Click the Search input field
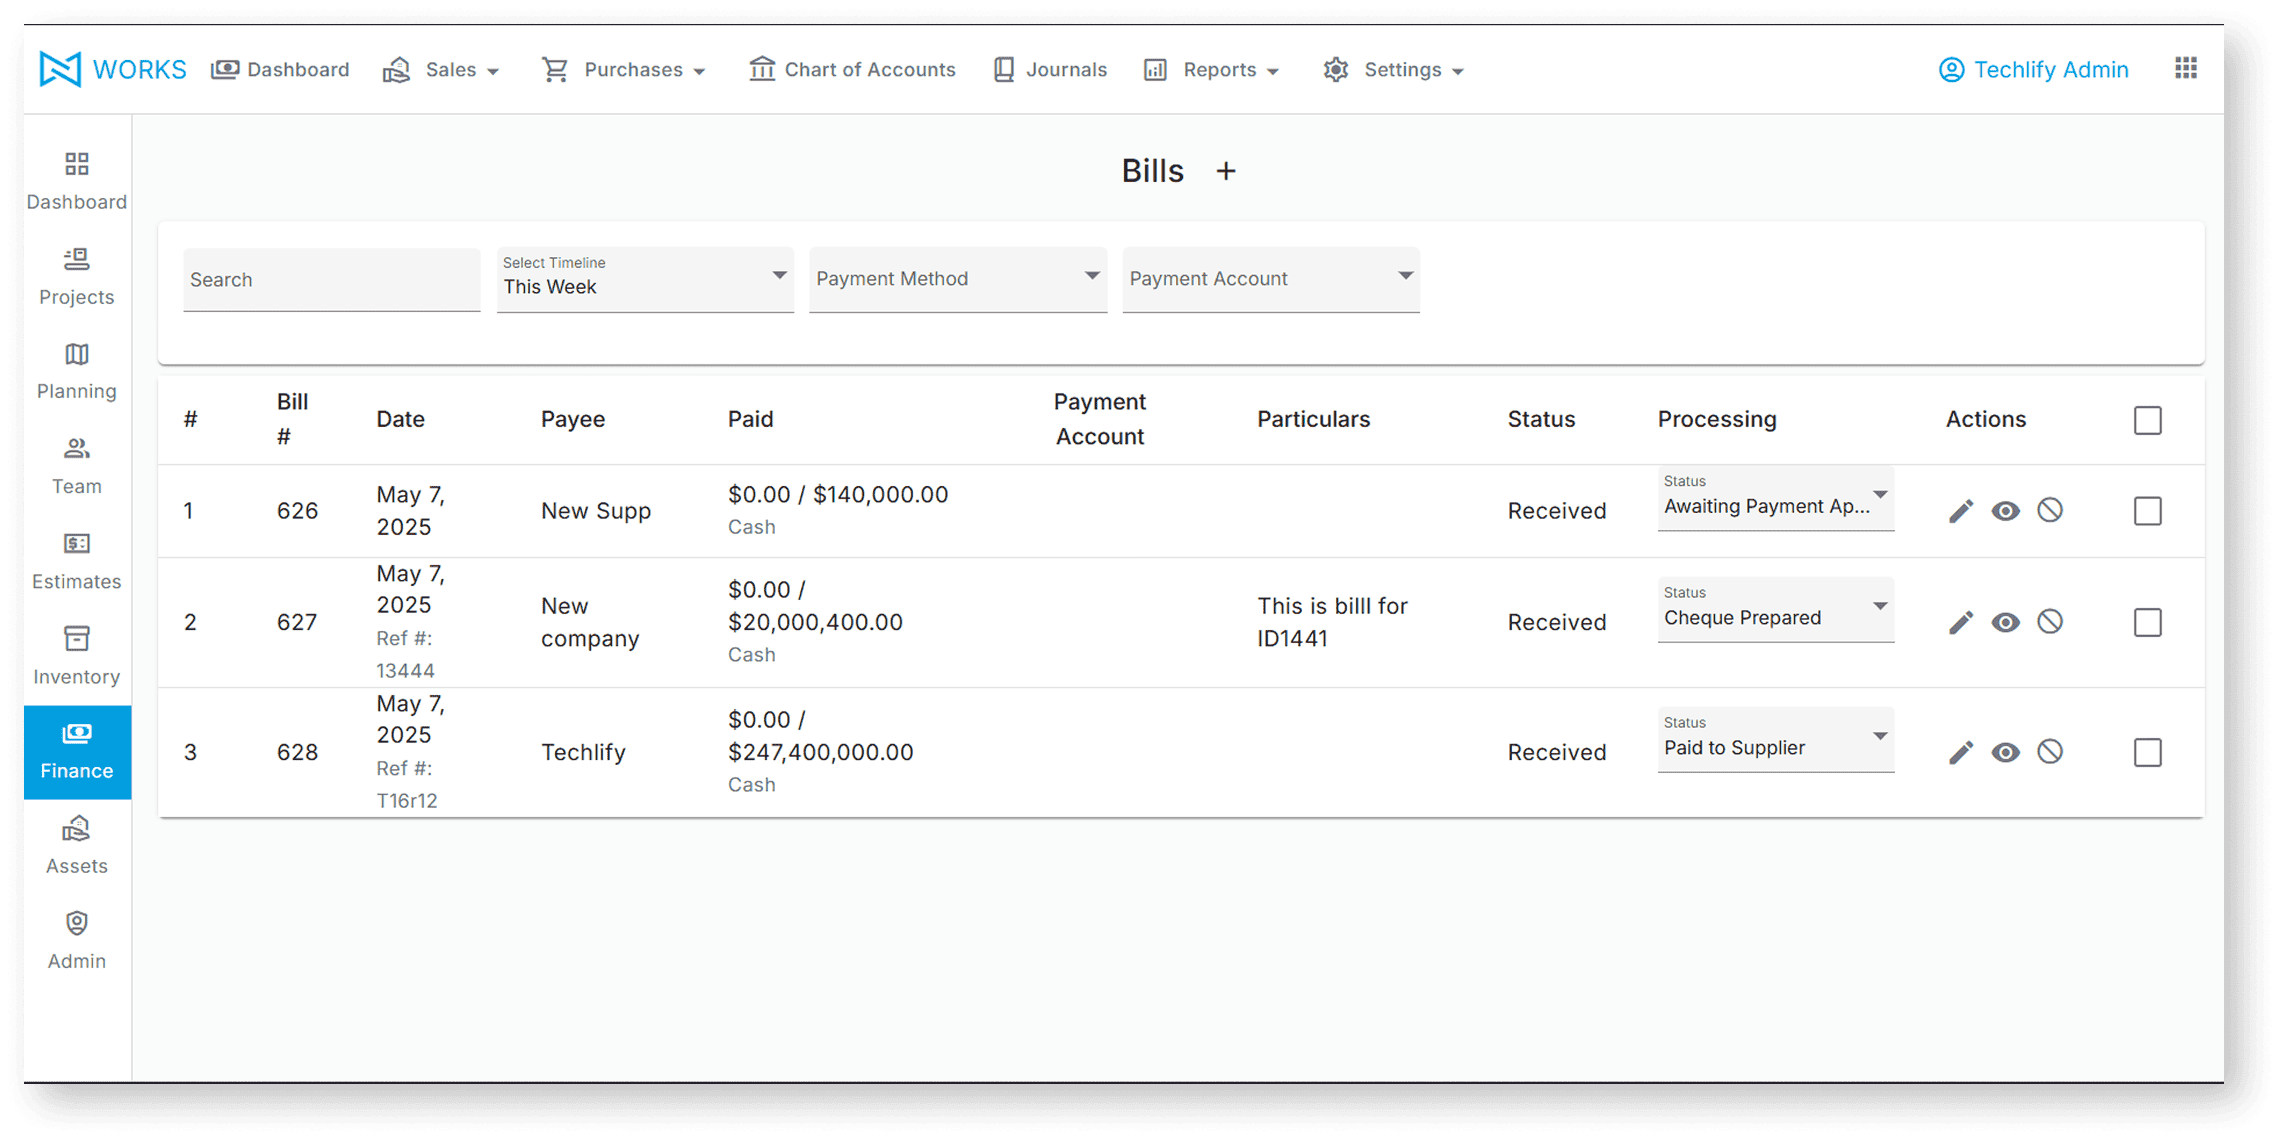This screenshot has width=2280, height=1140. pyautogui.click(x=332, y=280)
